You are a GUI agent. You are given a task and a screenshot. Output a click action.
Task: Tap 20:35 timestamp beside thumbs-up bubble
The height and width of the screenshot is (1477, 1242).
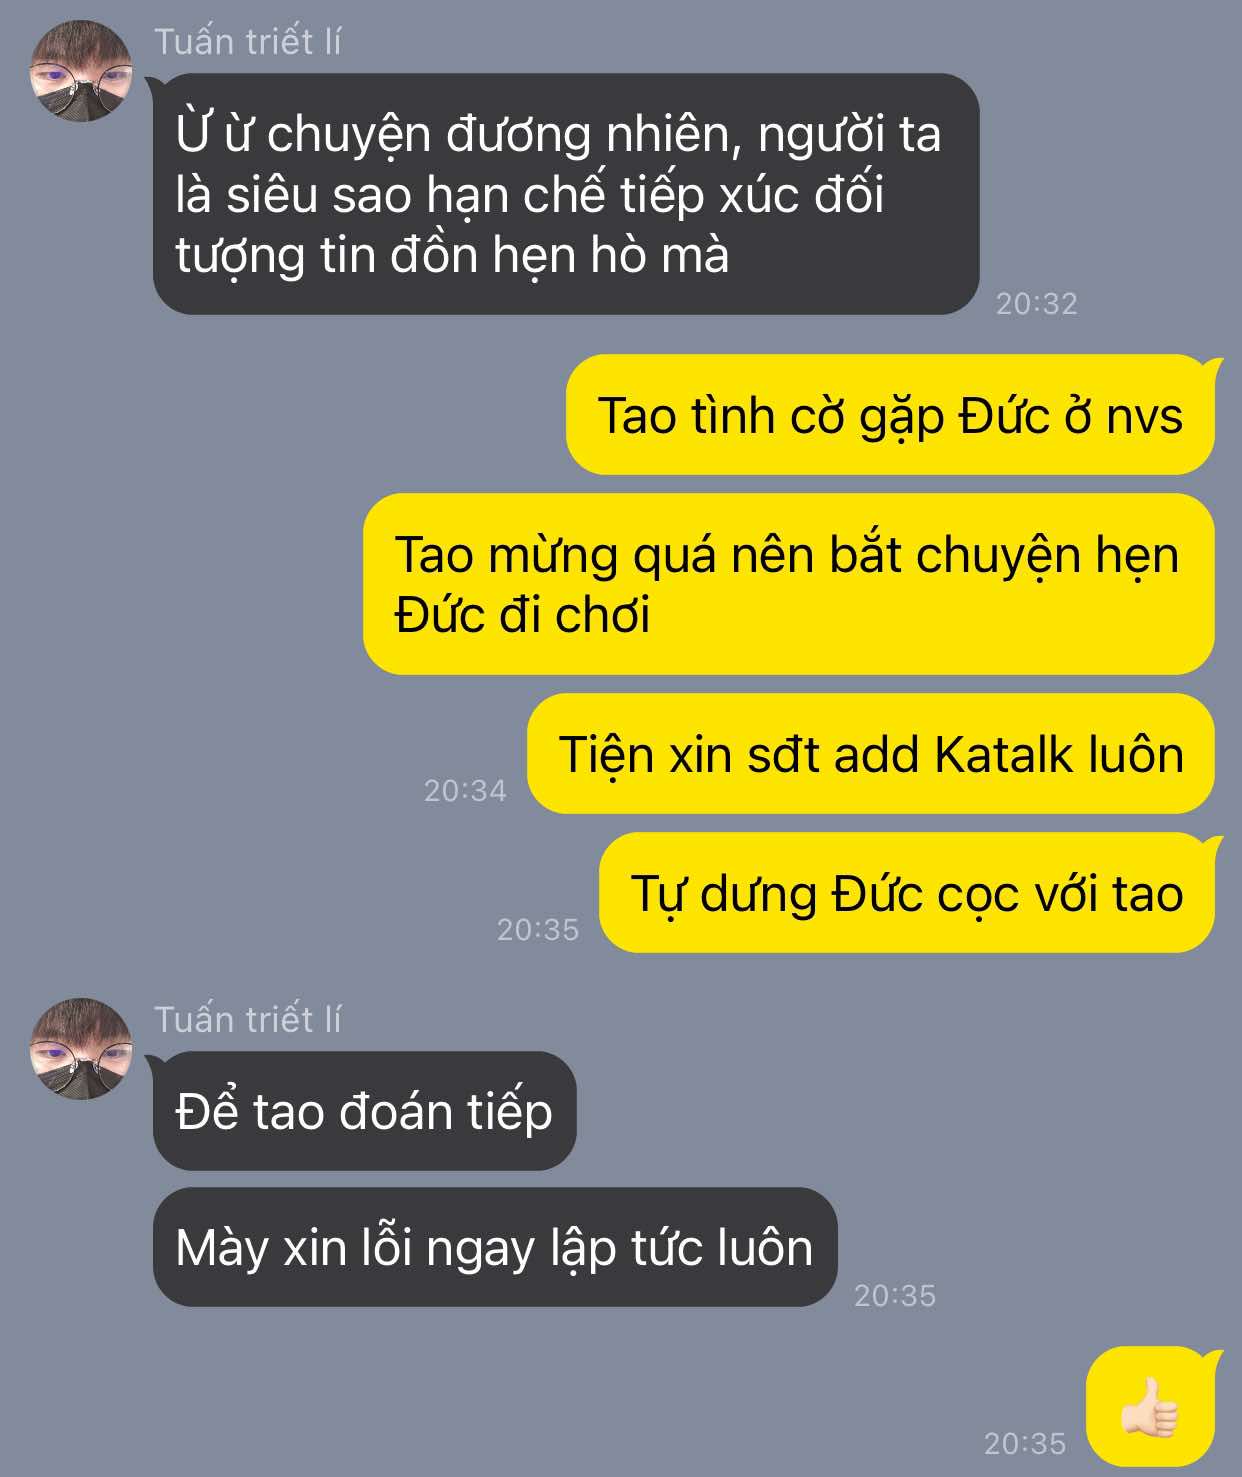(1025, 1444)
